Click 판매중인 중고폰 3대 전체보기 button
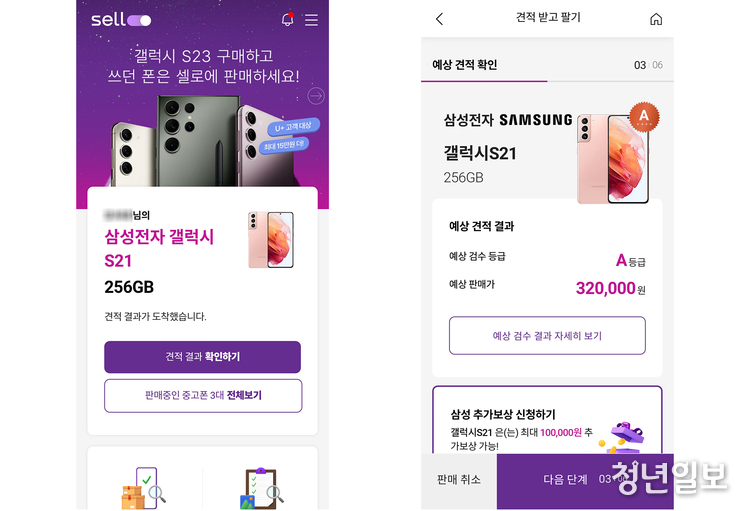750x511 pixels. [x=203, y=395]
